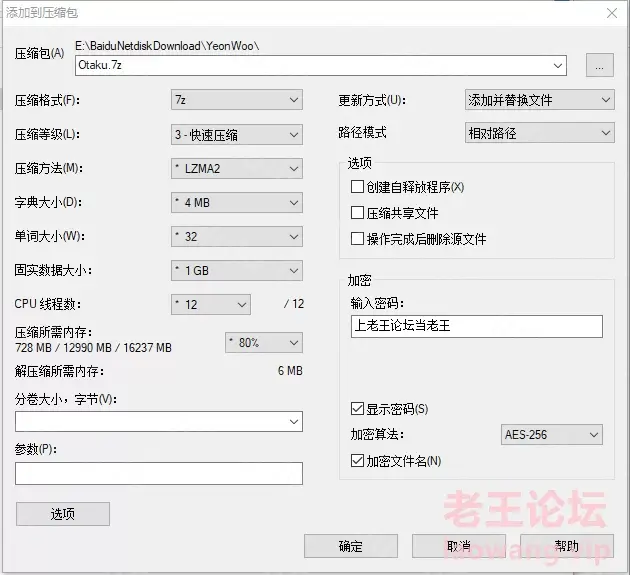The width and height of the screenshot is (630, 575).
Task: Click the 输入密码 text field
Action: (477, 326)
